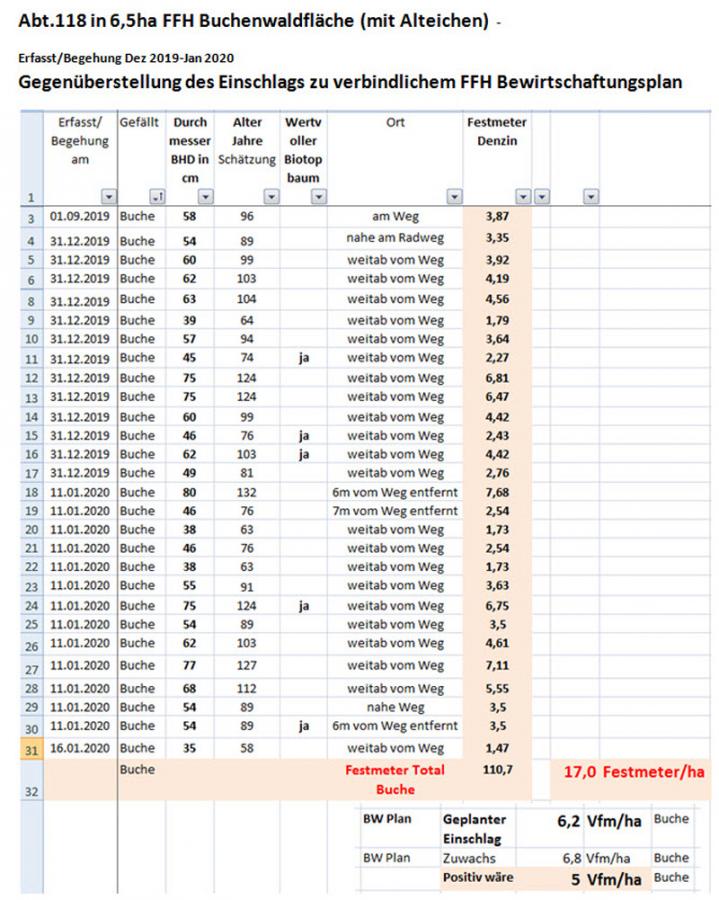Select row header 3
This screenshot has width=719, height=900.
click(x=30, y=217)
